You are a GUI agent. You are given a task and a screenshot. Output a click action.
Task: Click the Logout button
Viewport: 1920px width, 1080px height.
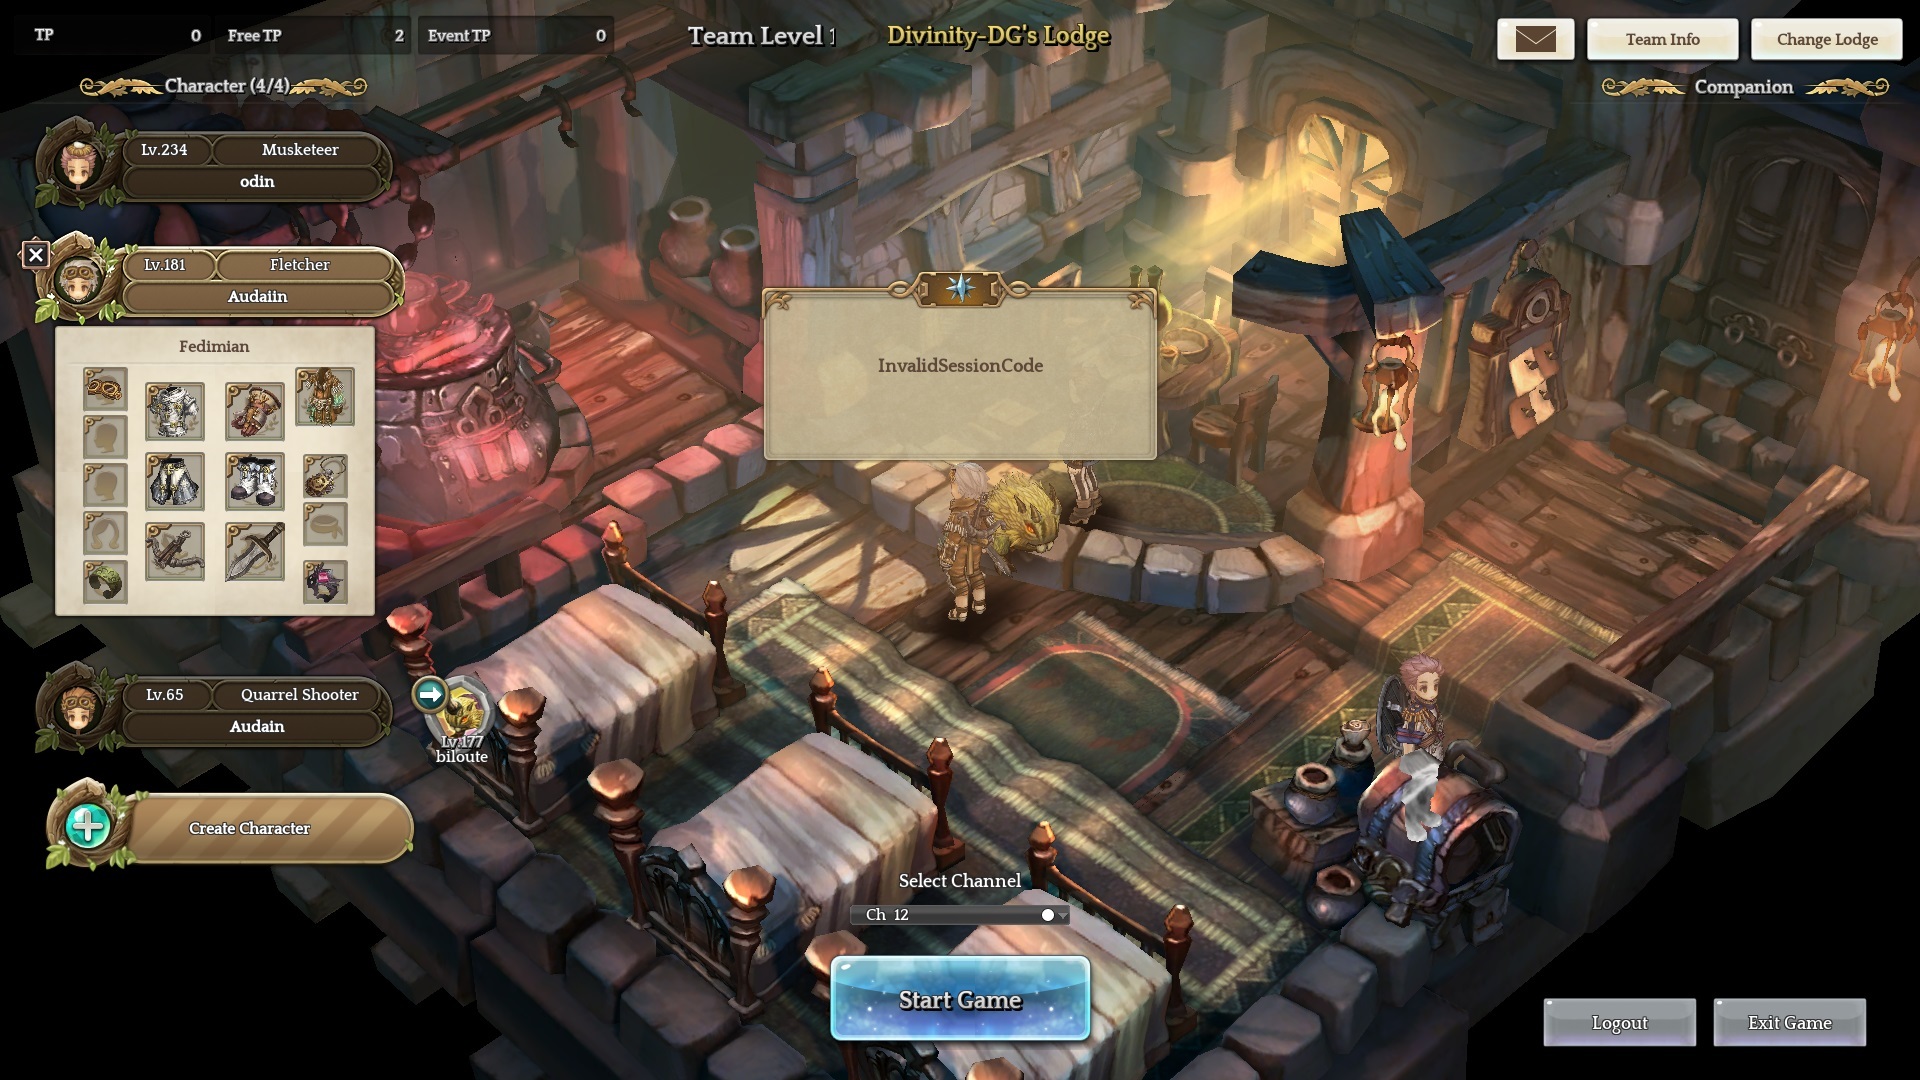pos(1618,1022)
